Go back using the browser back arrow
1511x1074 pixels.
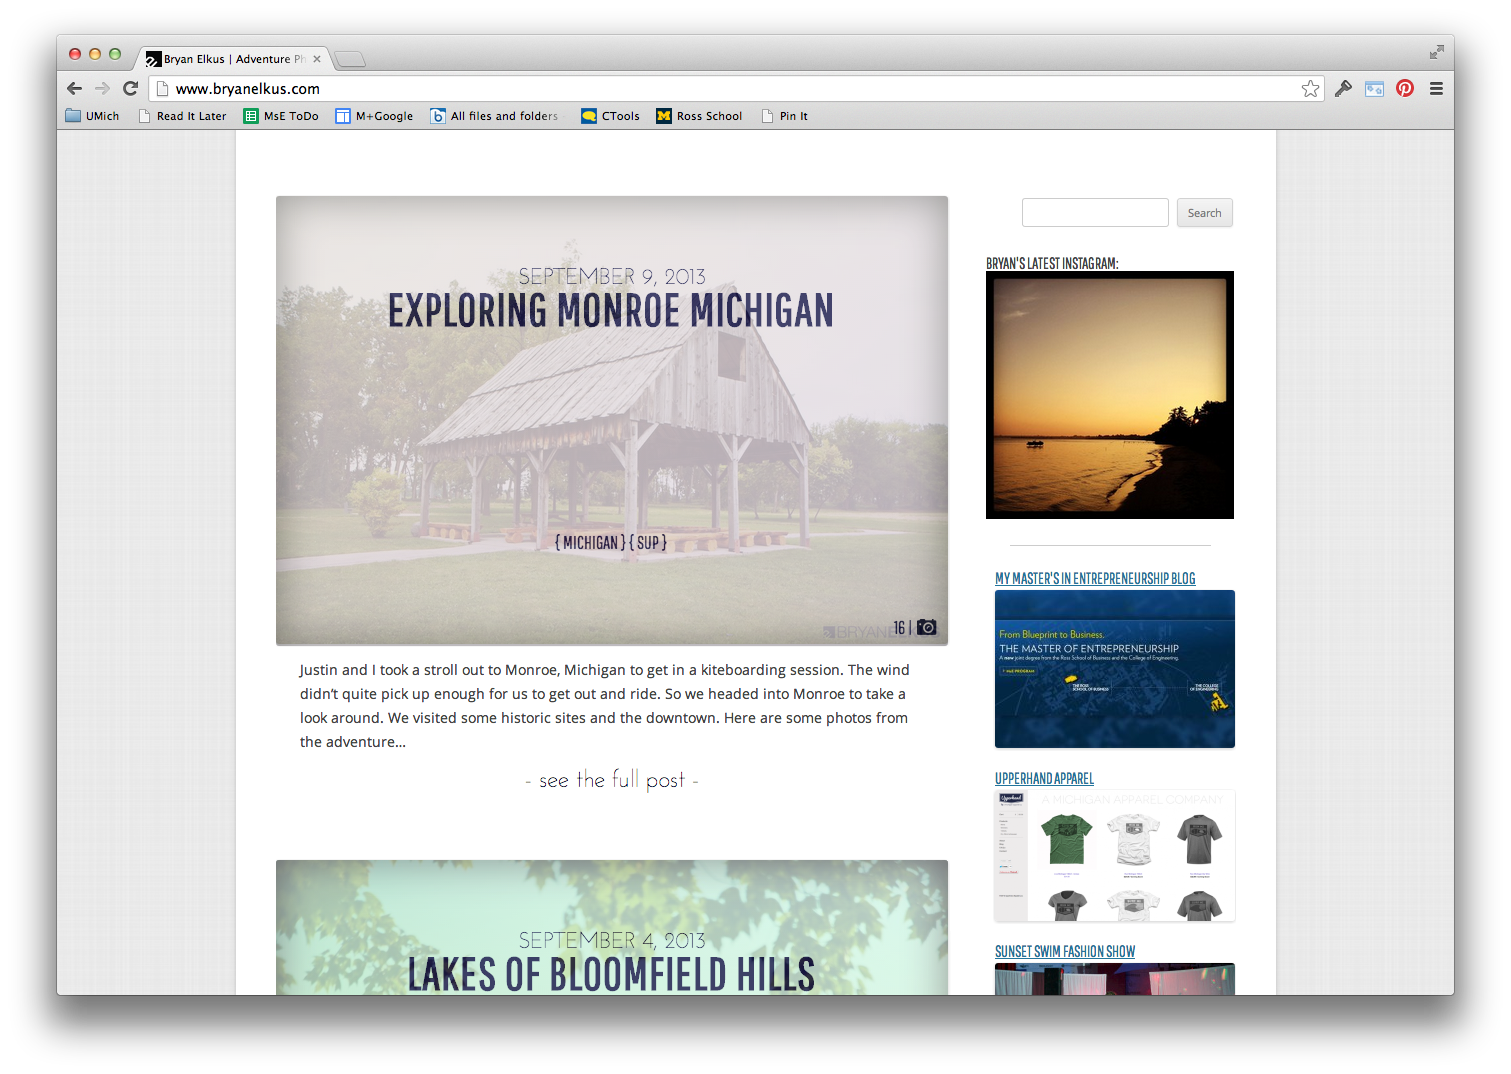pos(75,88)
